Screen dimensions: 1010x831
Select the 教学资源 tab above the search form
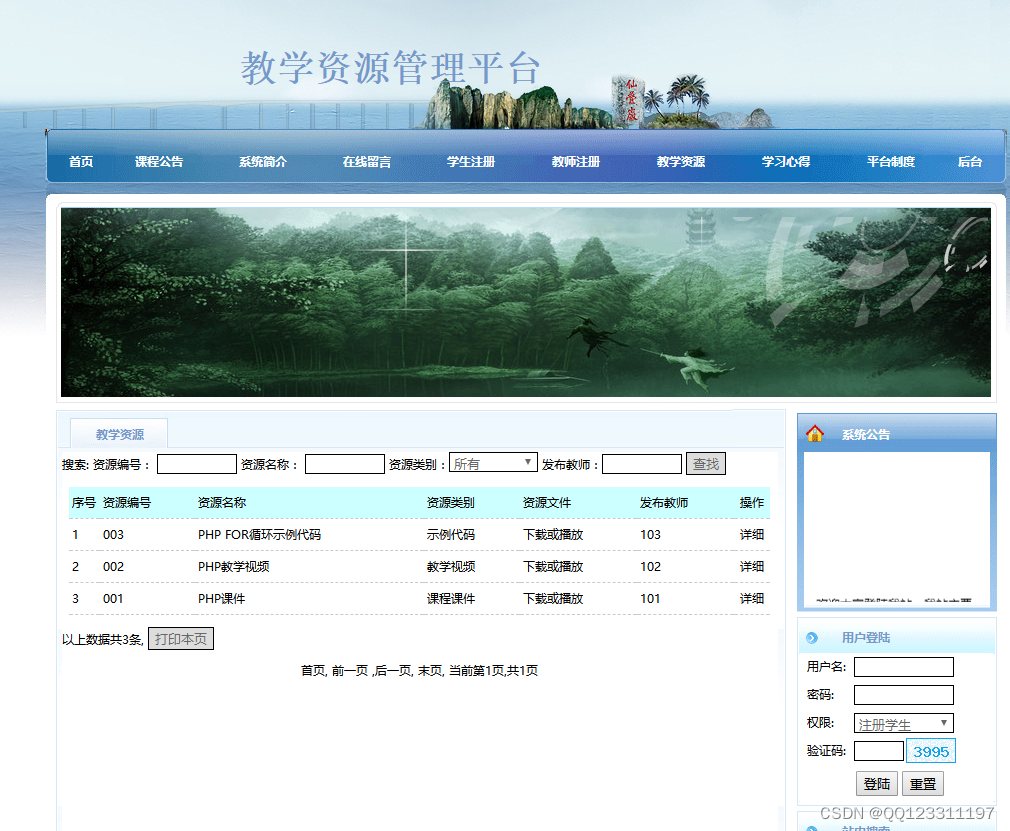[x=119, y=434]
